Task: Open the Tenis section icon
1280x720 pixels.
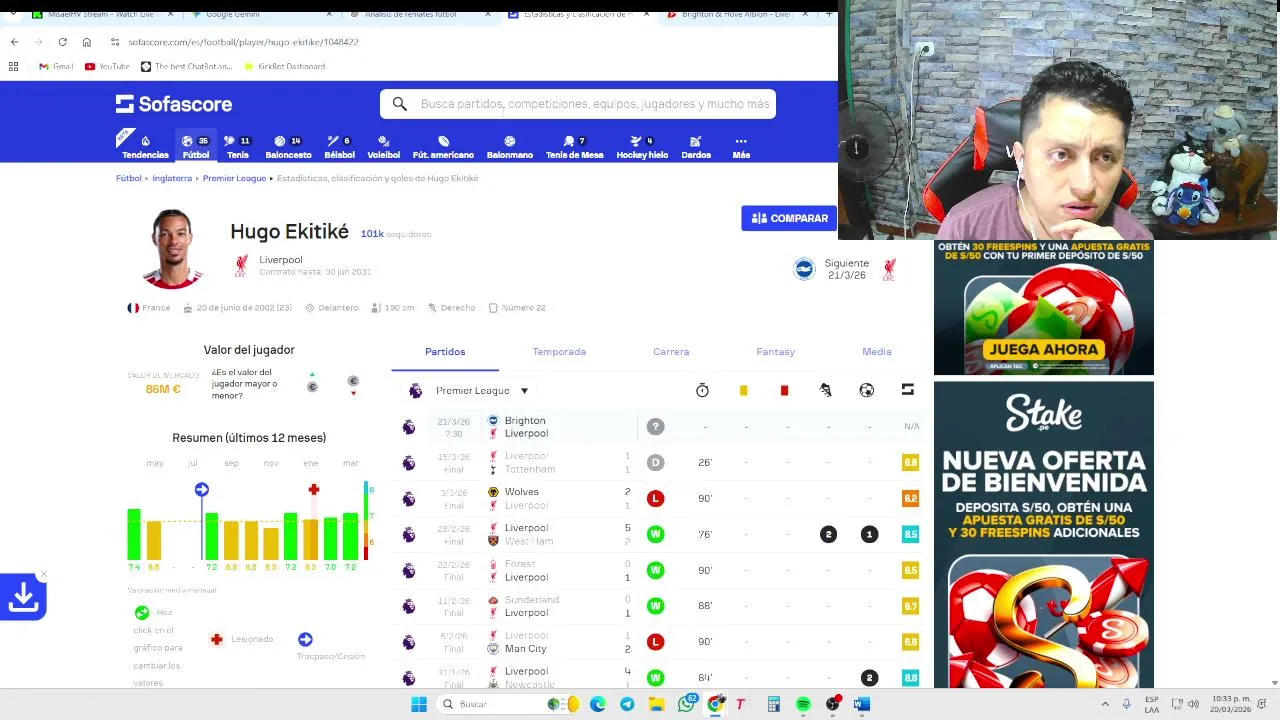Action: [237, 146]
